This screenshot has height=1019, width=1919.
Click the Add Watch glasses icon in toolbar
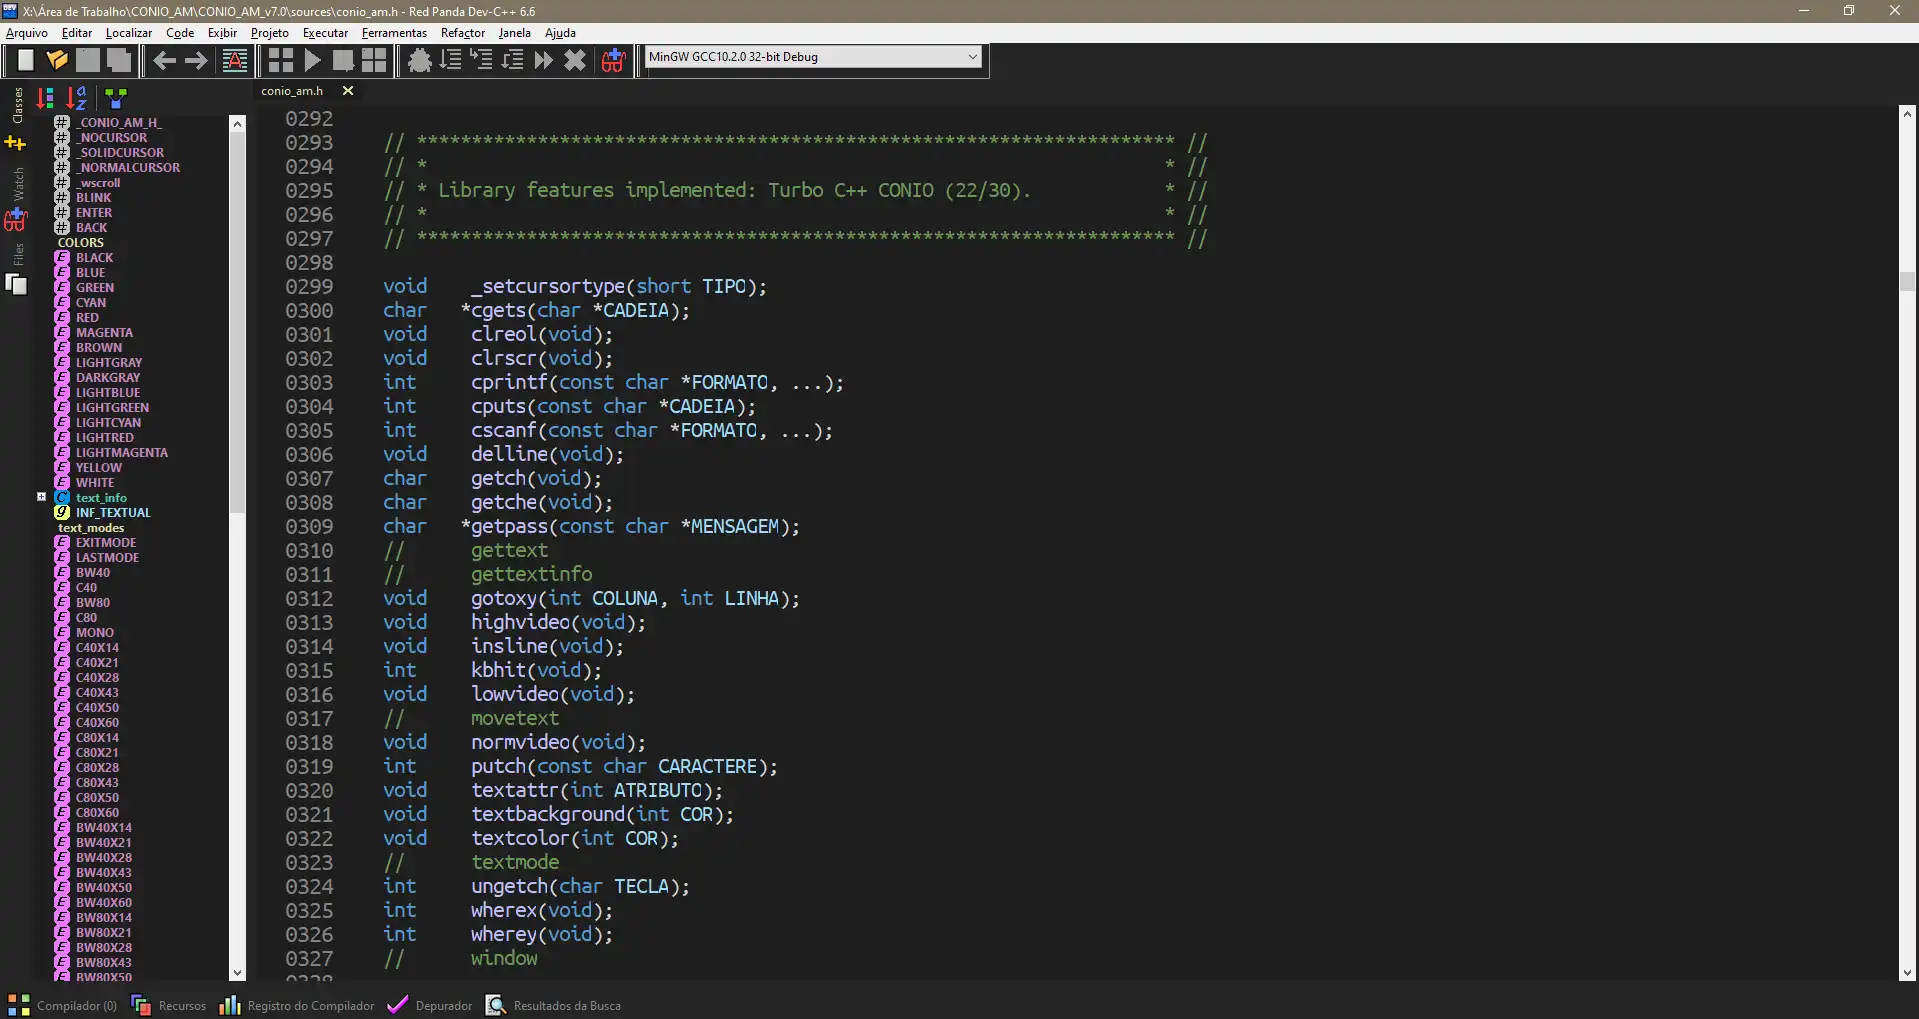613,60
